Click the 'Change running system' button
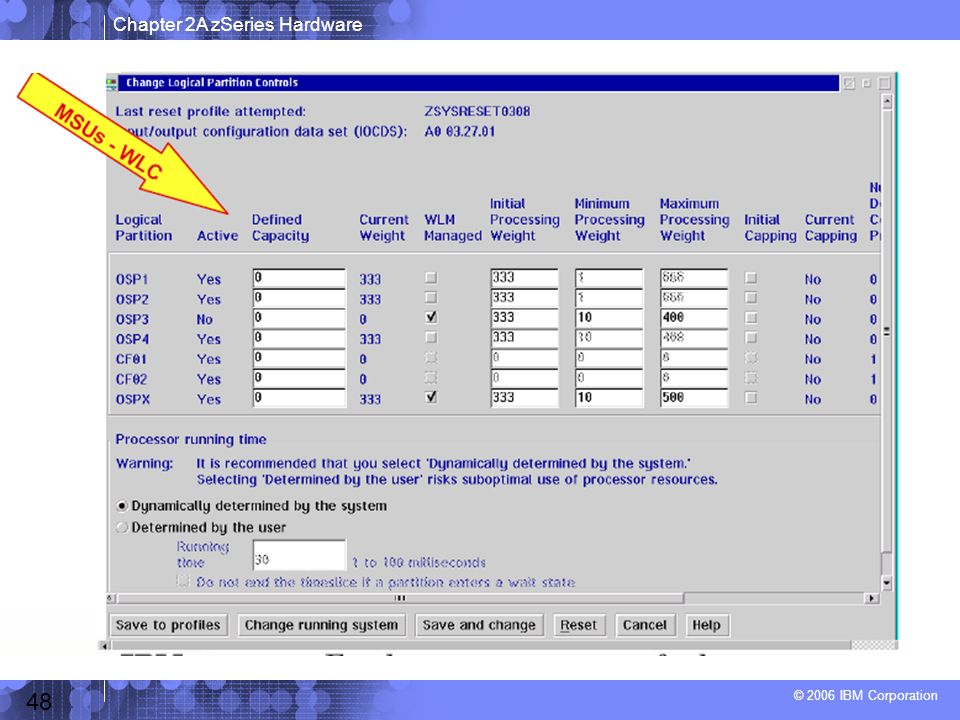Image resolution: width=960 pixels, height=720 pixels. click(321, 625)
